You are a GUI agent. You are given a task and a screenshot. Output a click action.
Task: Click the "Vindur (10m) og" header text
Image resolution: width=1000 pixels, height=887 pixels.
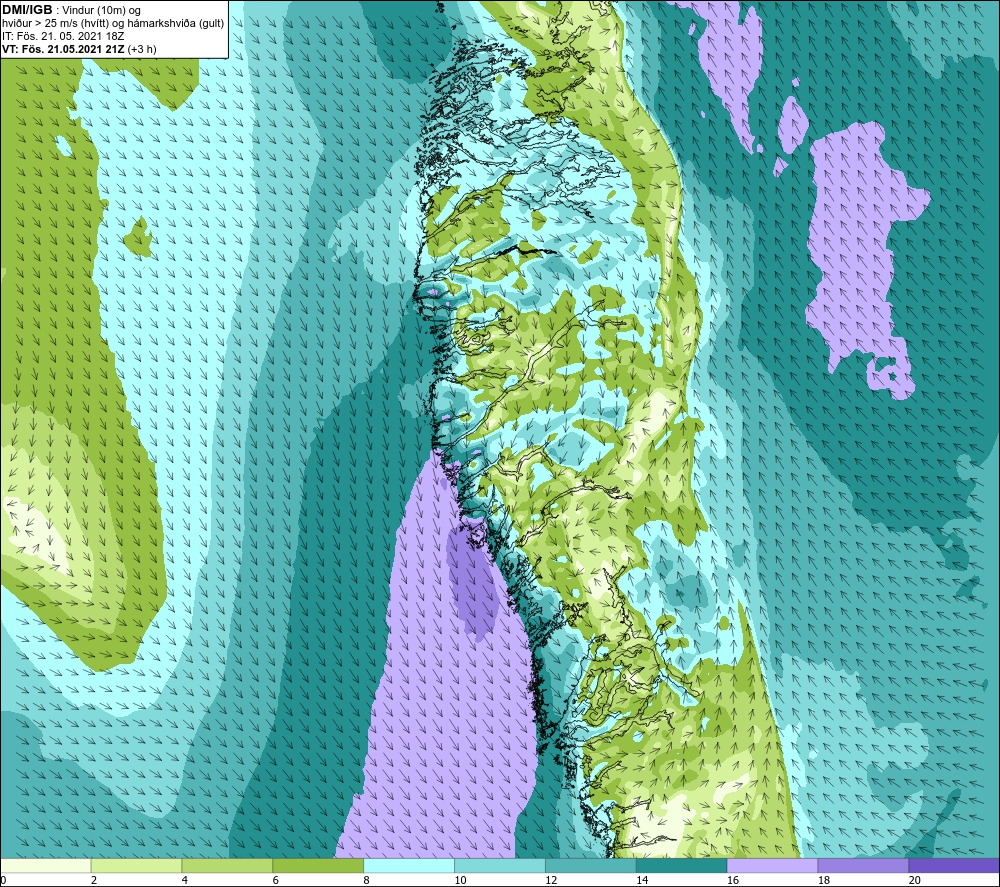click(103, 11)
